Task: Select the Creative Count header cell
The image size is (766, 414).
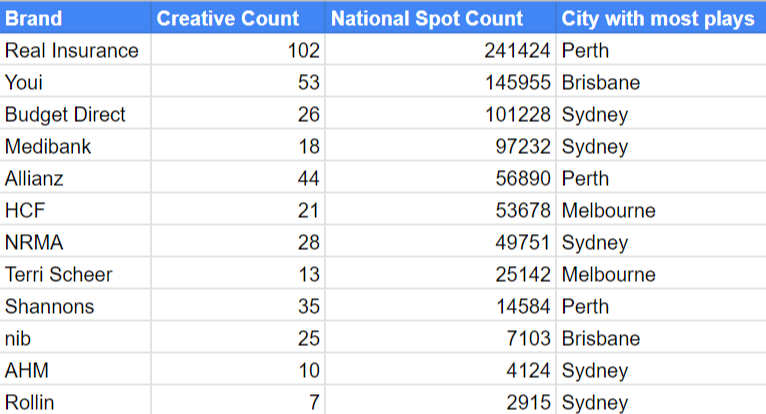Action: pyautogui.click(x=238, y=18)
